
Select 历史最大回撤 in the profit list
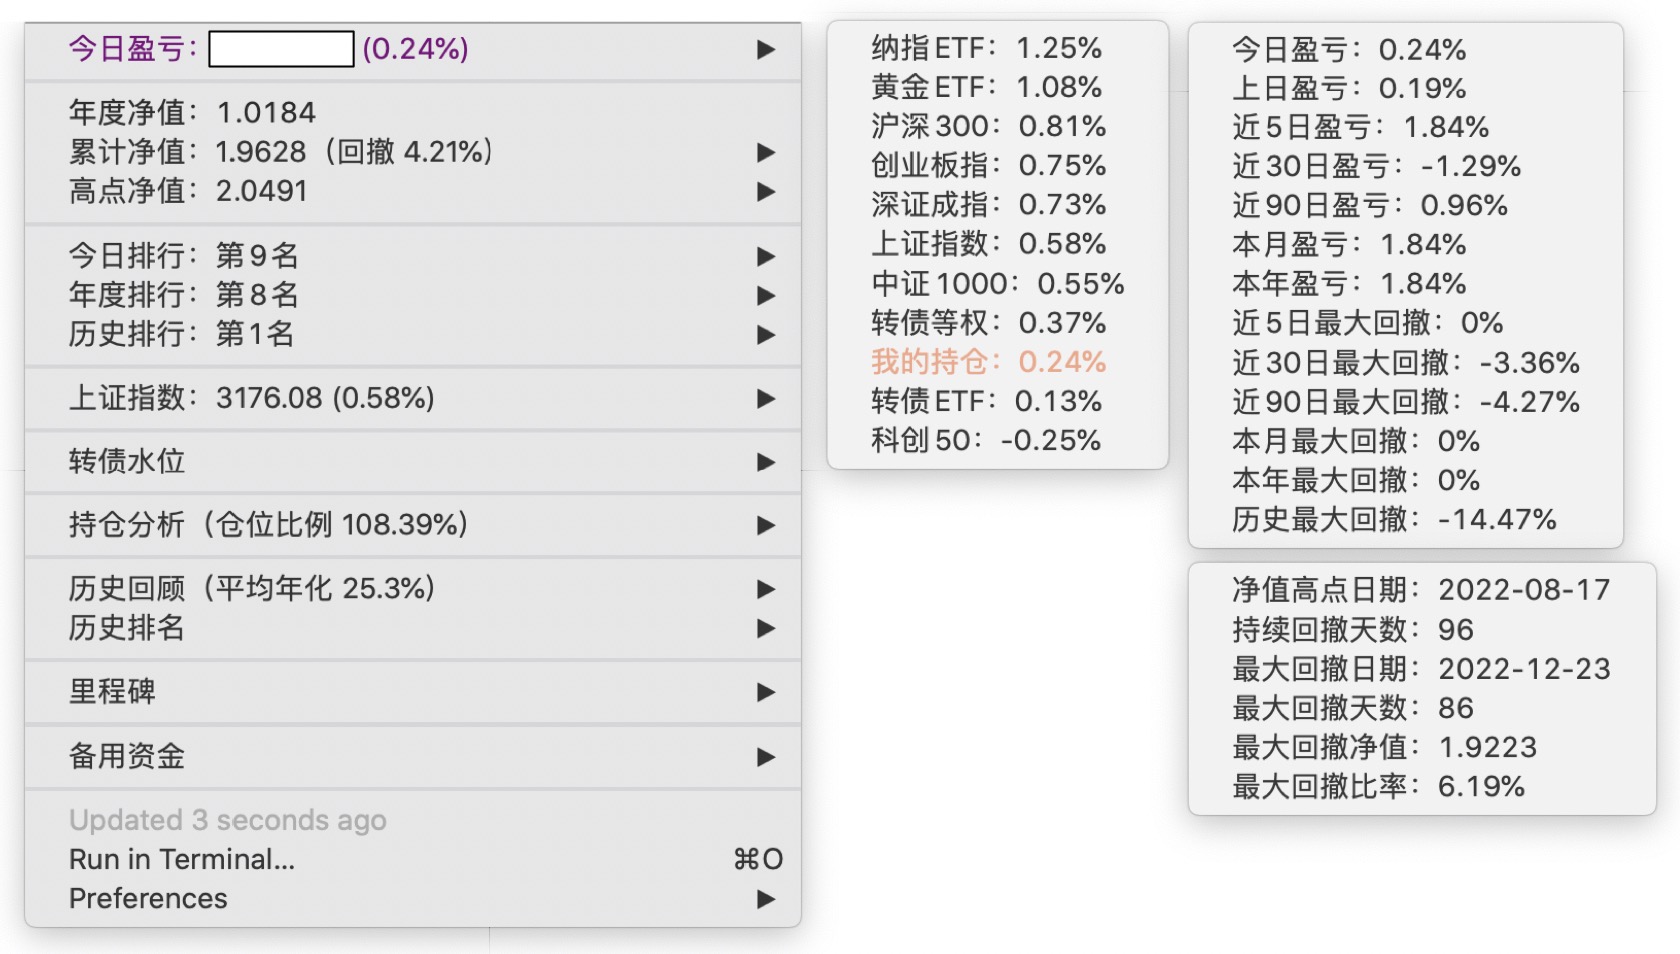1394,519
